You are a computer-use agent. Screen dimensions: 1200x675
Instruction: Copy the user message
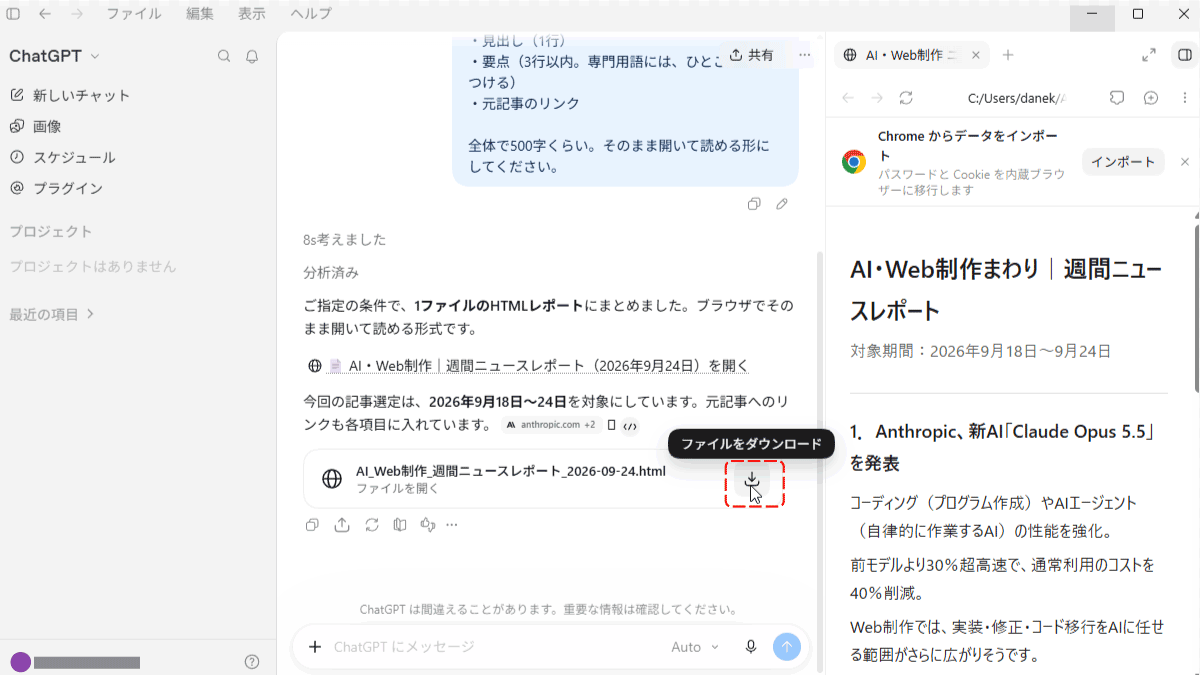(754, 204)
